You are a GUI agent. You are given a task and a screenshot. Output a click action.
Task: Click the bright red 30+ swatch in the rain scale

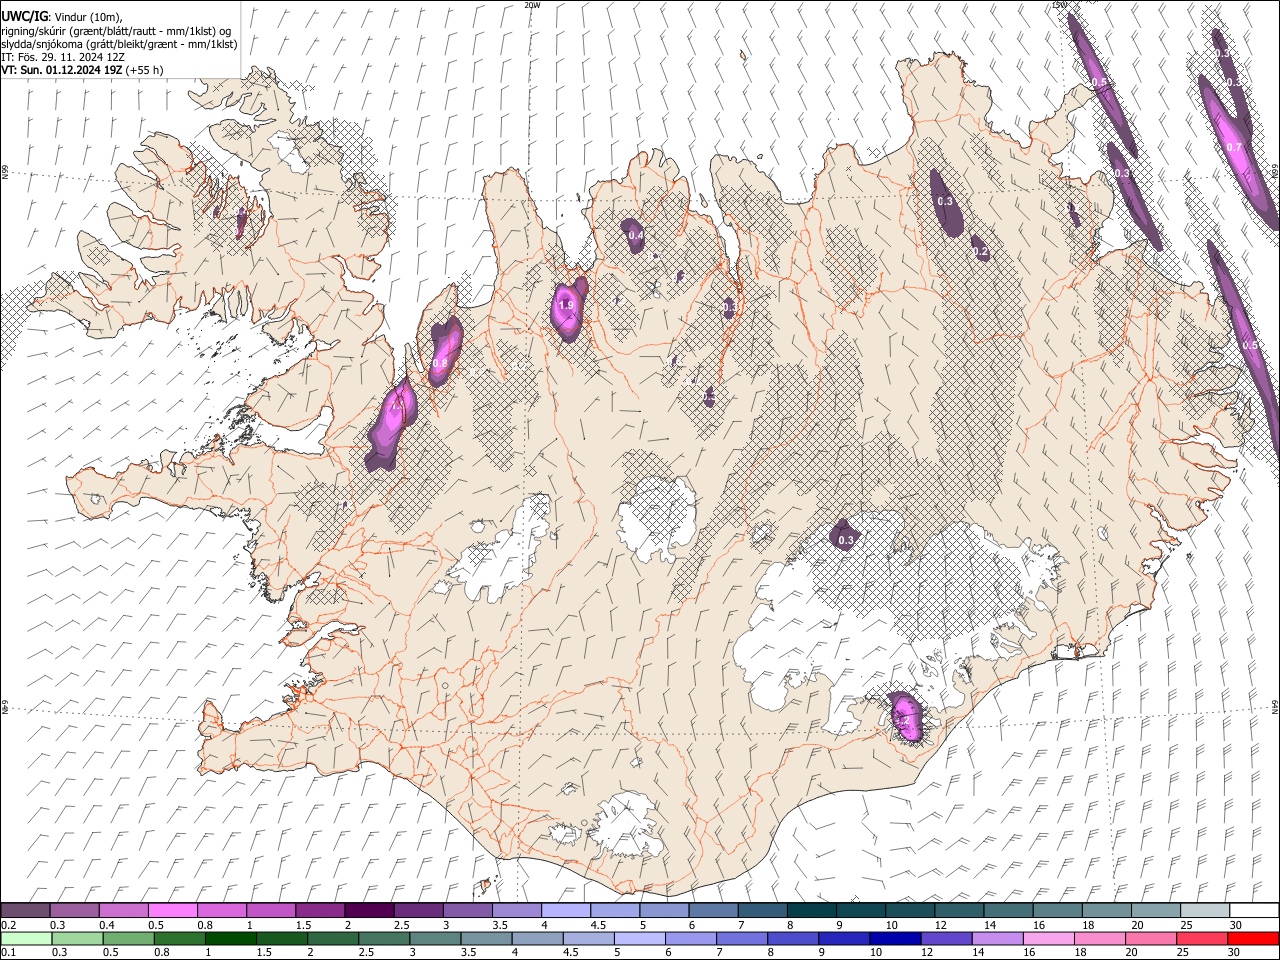[x=1253, y=938]
